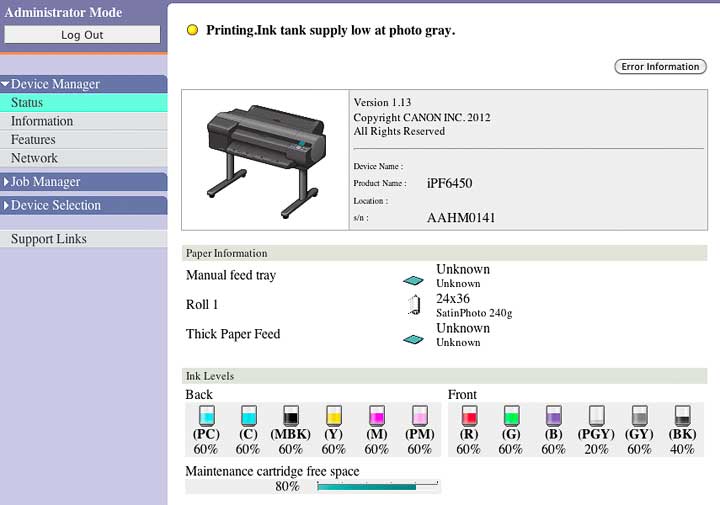
Task: Click the 24x36 roll size text
Action: click(453, 298)
